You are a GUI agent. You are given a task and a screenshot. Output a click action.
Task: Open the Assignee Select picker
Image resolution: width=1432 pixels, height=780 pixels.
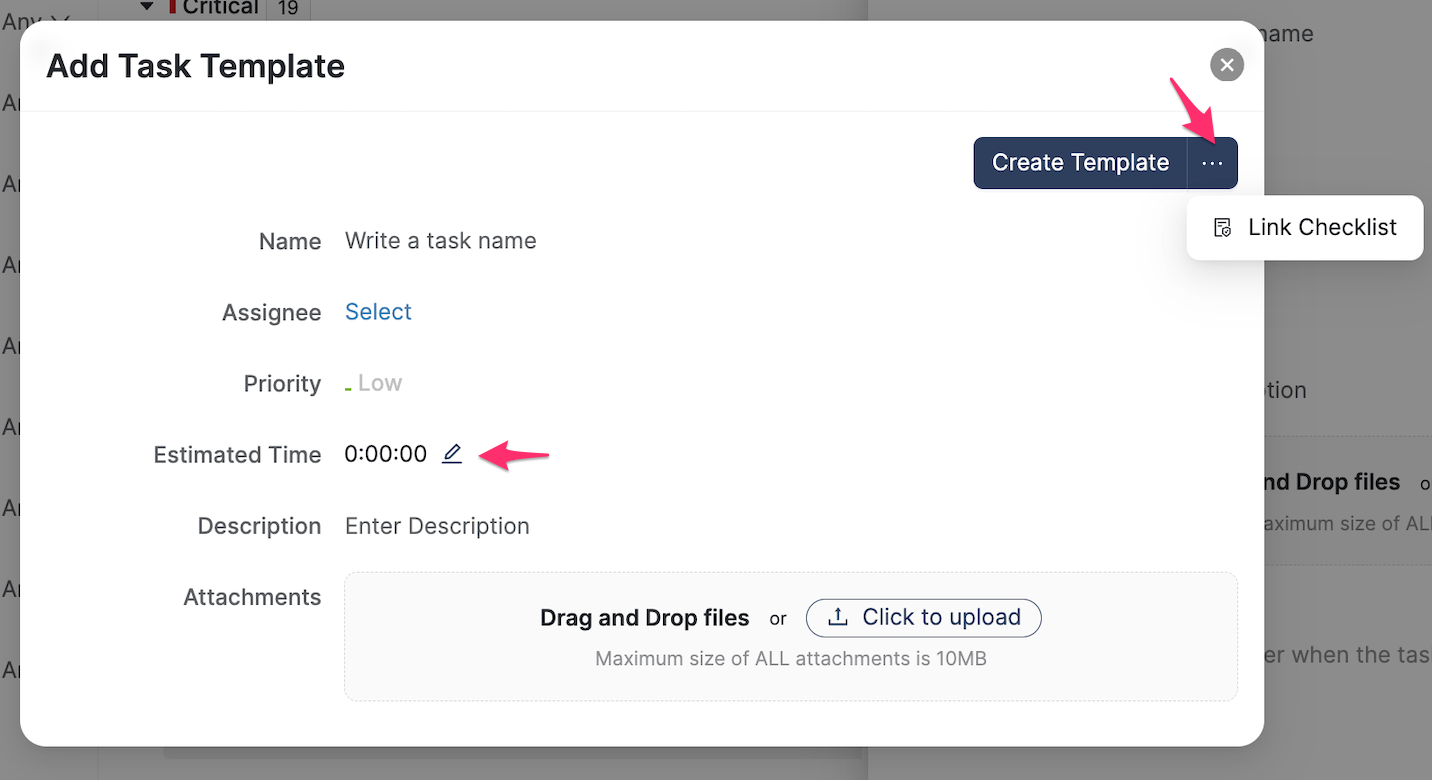[x=378, y=312]
